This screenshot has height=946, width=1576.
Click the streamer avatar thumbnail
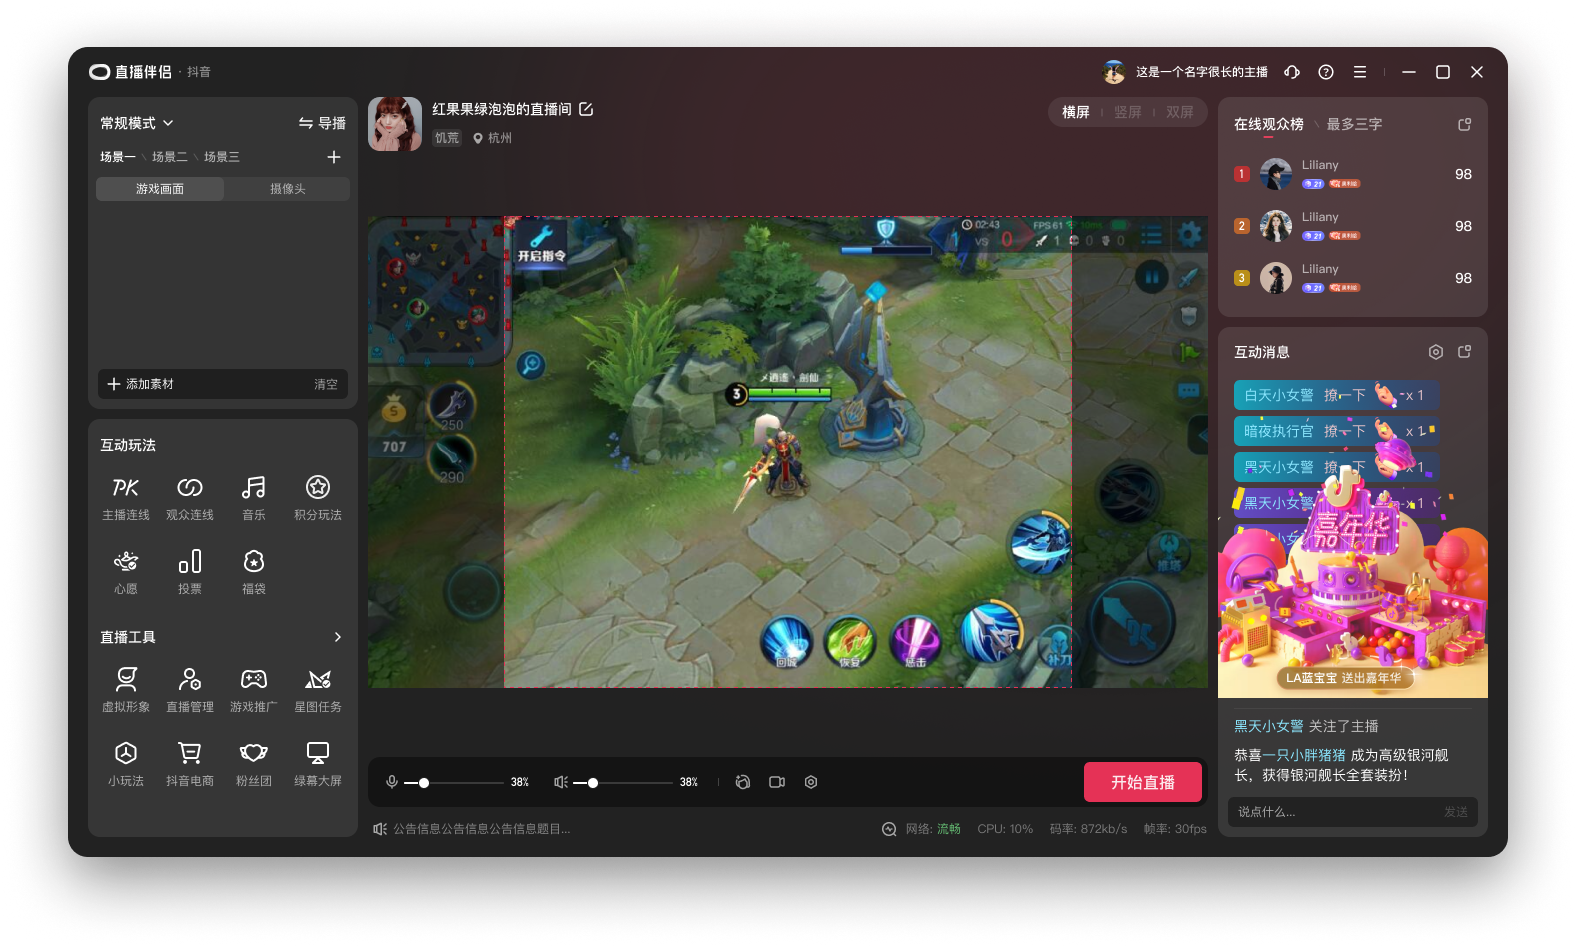[x=395, y=124]
